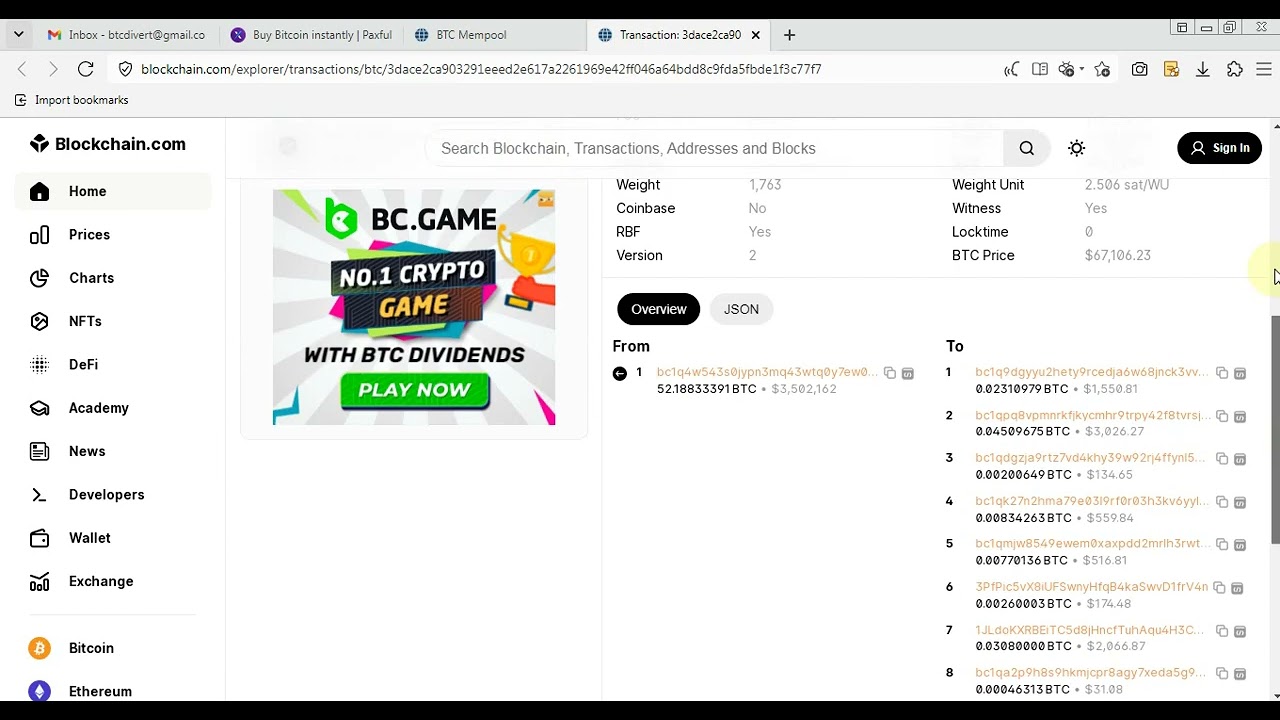Toggle light/dark theme sun icon
The height and width of the screenshot is (720, 1280).
point(1076,148)
